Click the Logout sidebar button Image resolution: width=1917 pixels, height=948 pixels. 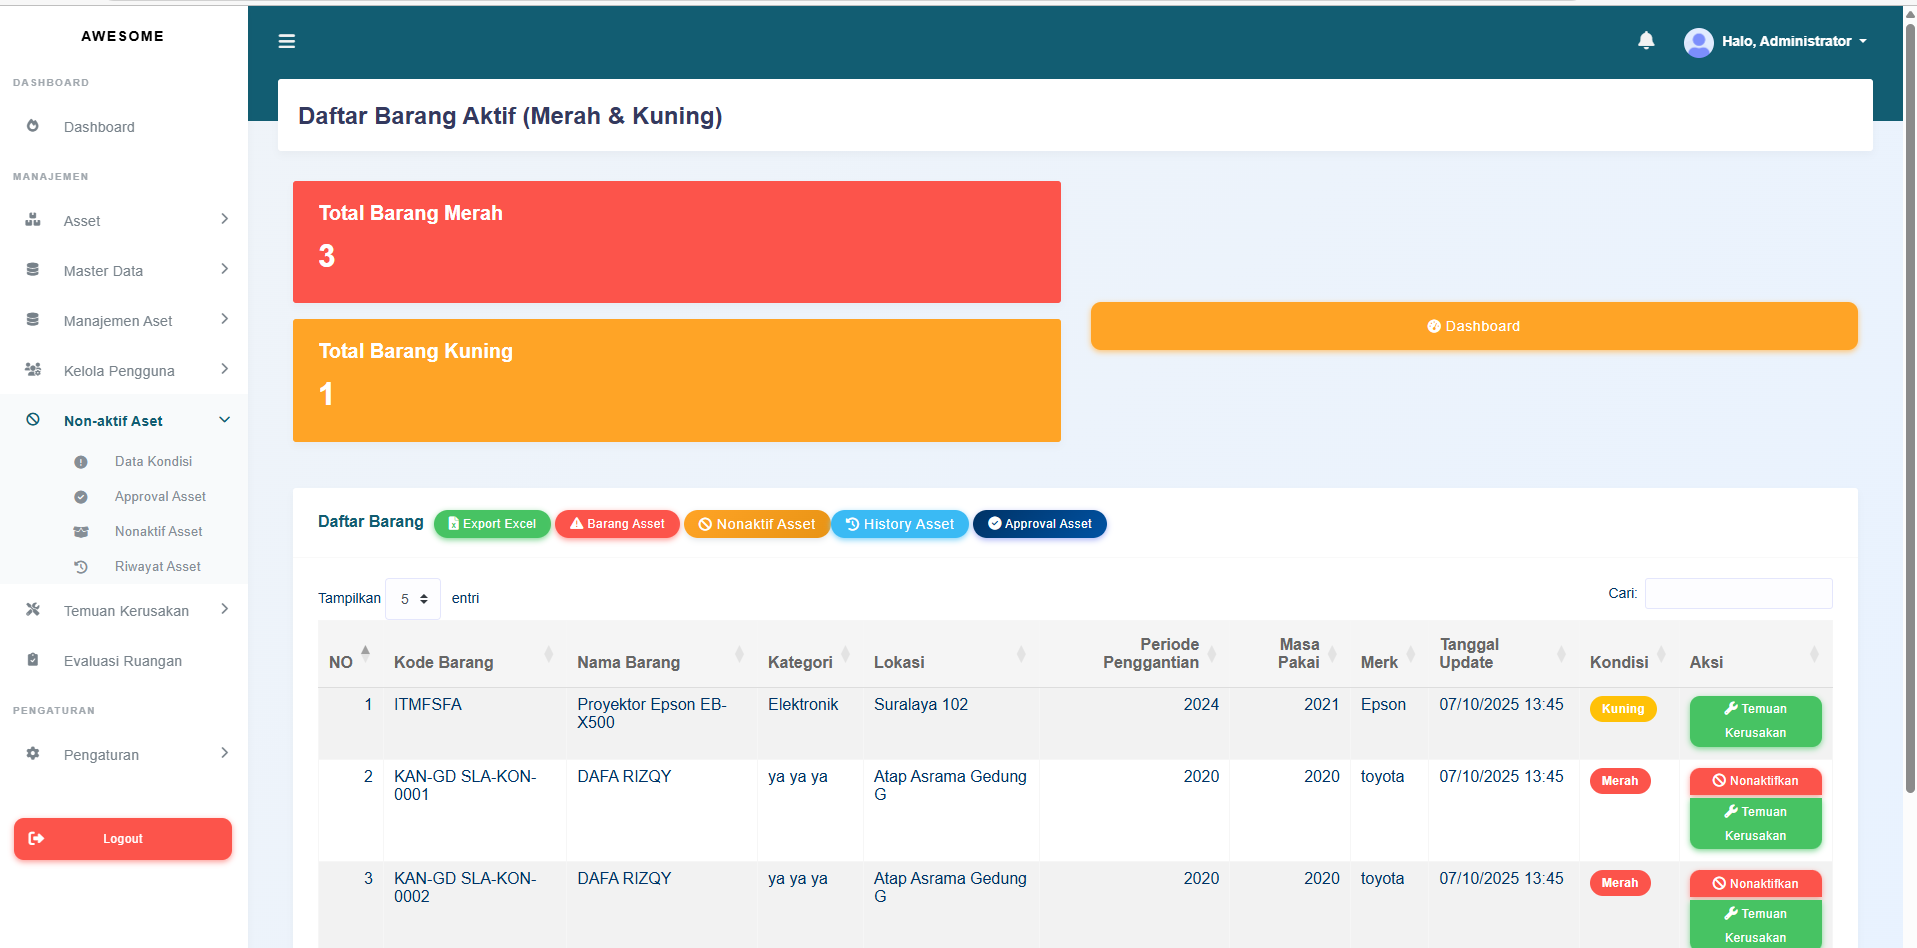[122, 838]
